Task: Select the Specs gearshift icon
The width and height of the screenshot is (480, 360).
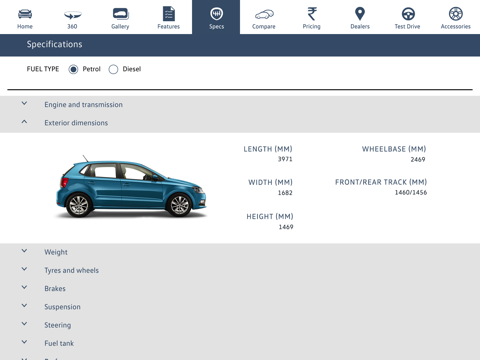Action: 217,14
